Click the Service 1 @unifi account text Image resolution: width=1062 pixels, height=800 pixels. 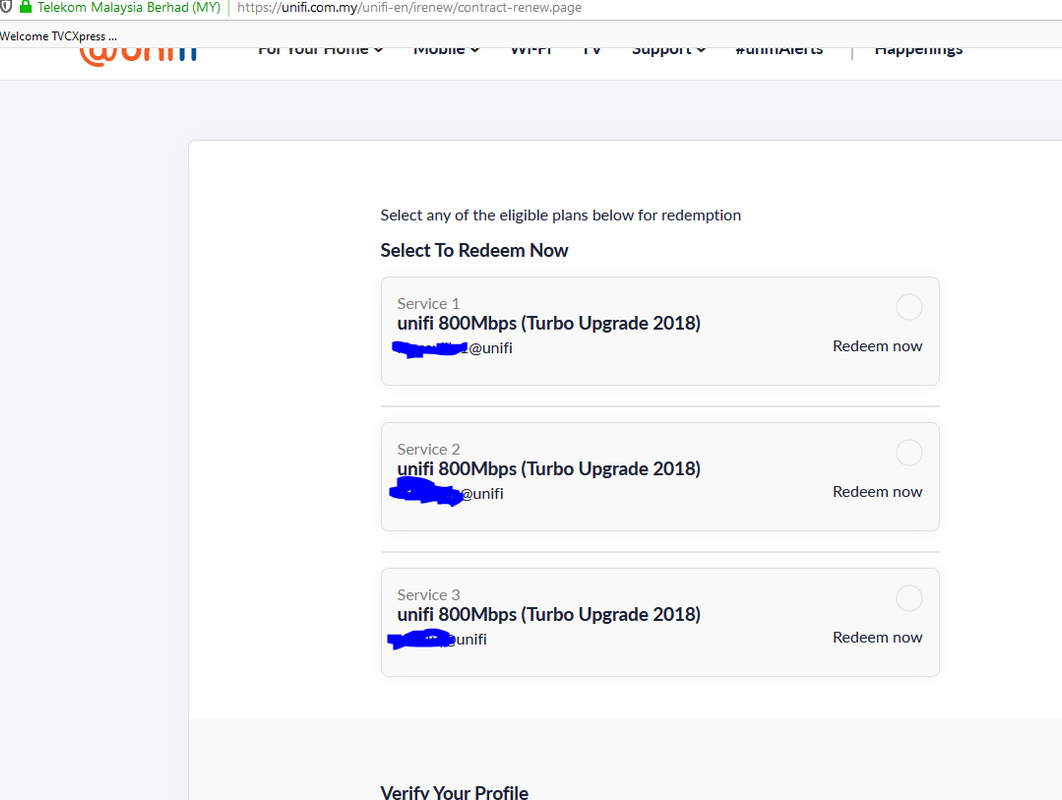(452, 348)
